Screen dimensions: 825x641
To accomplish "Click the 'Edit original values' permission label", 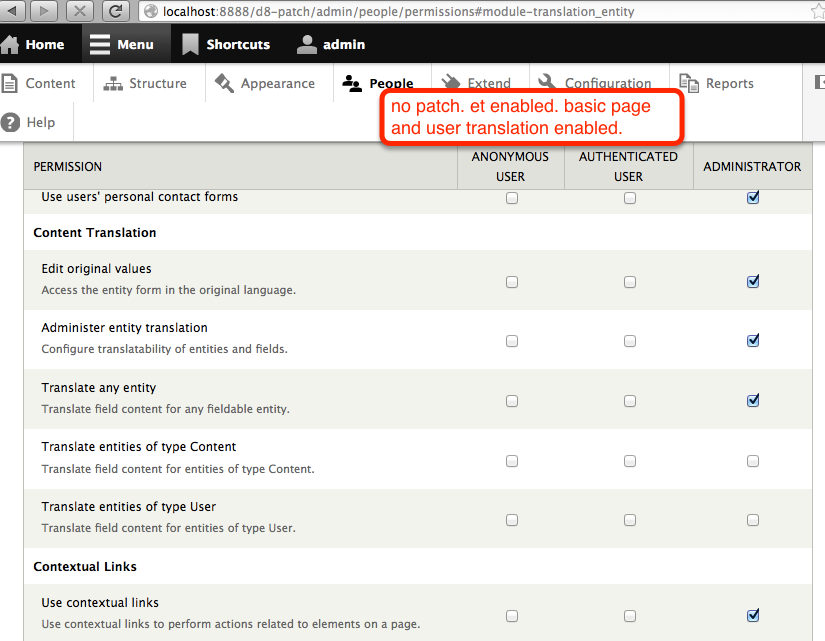I will point(96,268).
